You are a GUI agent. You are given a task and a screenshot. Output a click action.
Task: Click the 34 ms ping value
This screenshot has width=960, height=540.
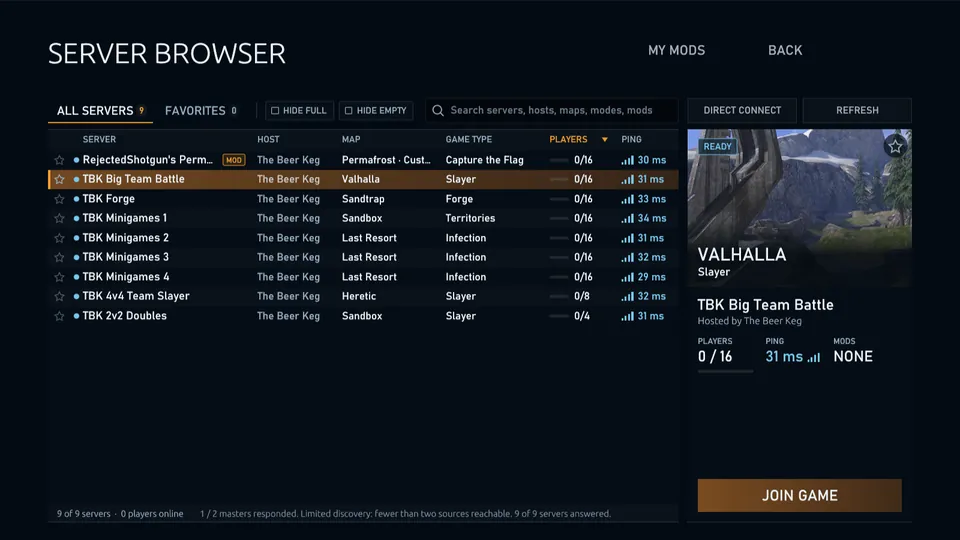pyautogui.click(x=651, y=218)
